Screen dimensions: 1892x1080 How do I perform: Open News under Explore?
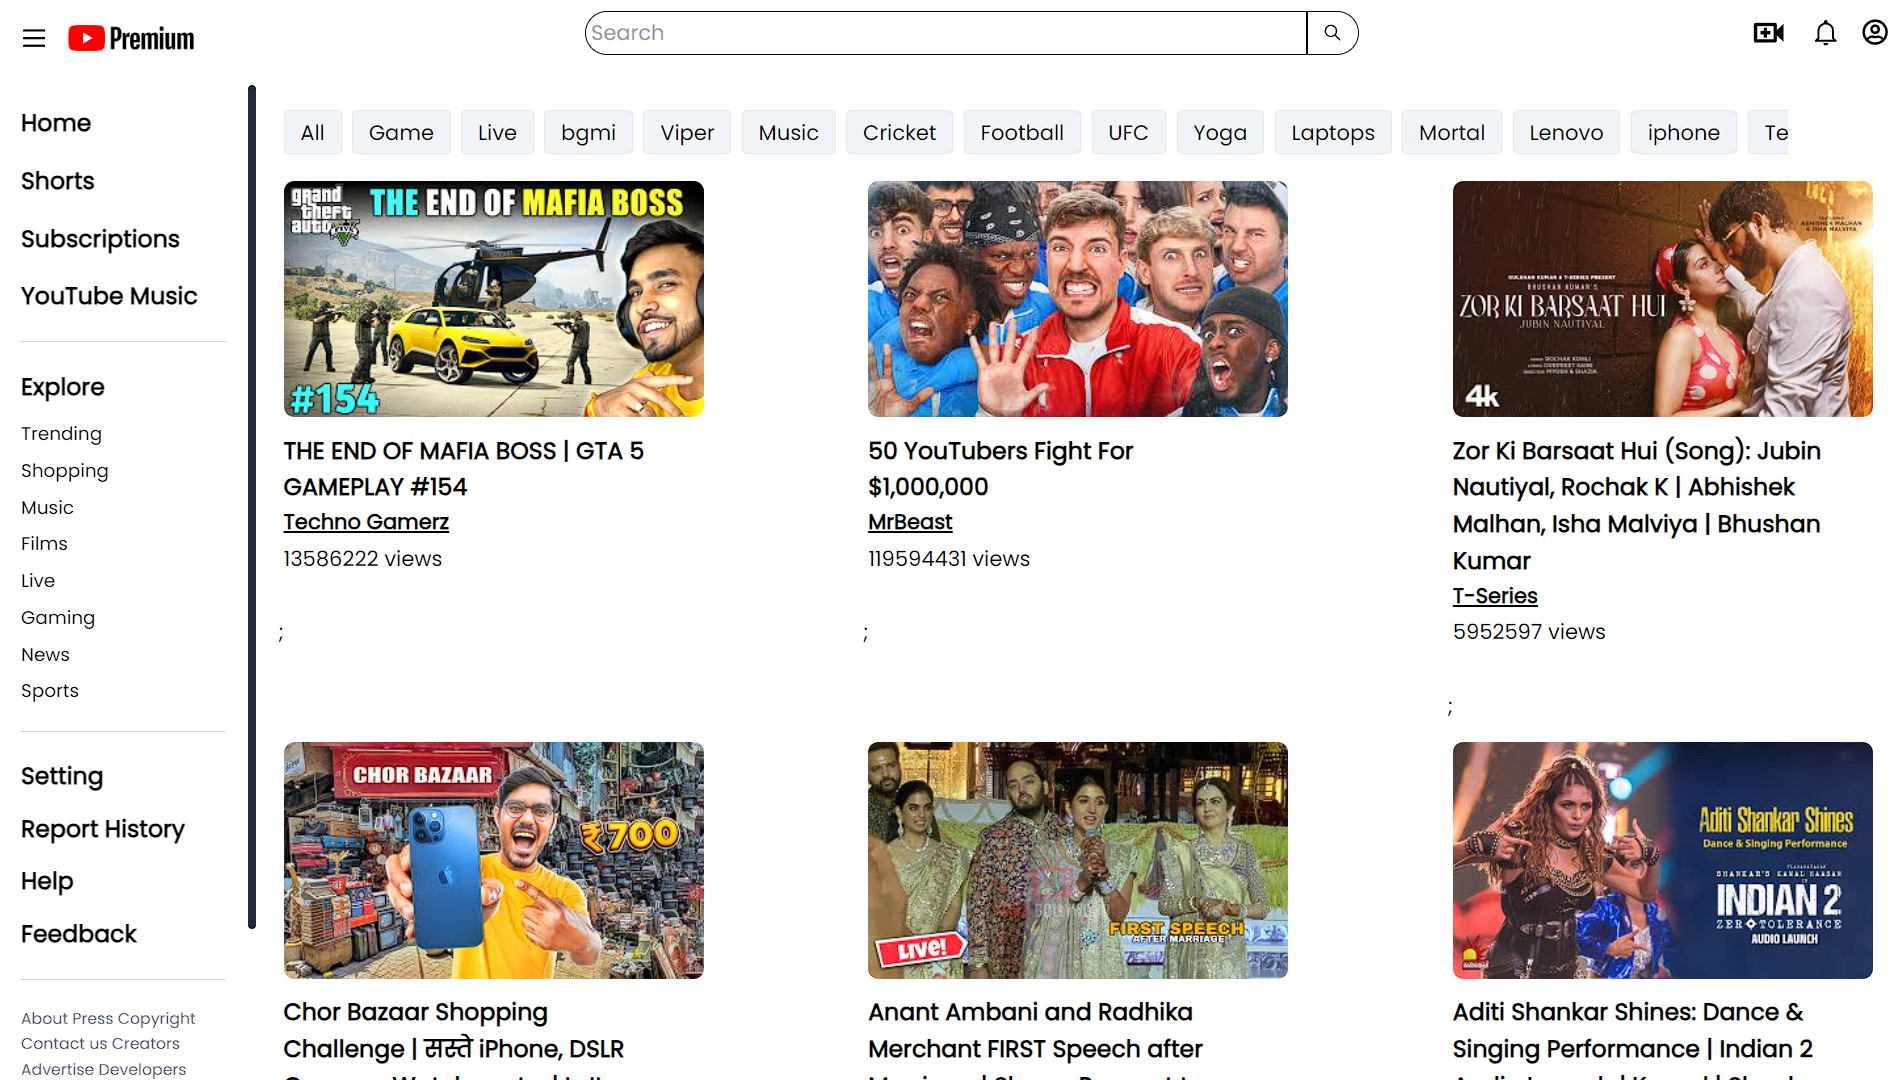pos(45,654)
